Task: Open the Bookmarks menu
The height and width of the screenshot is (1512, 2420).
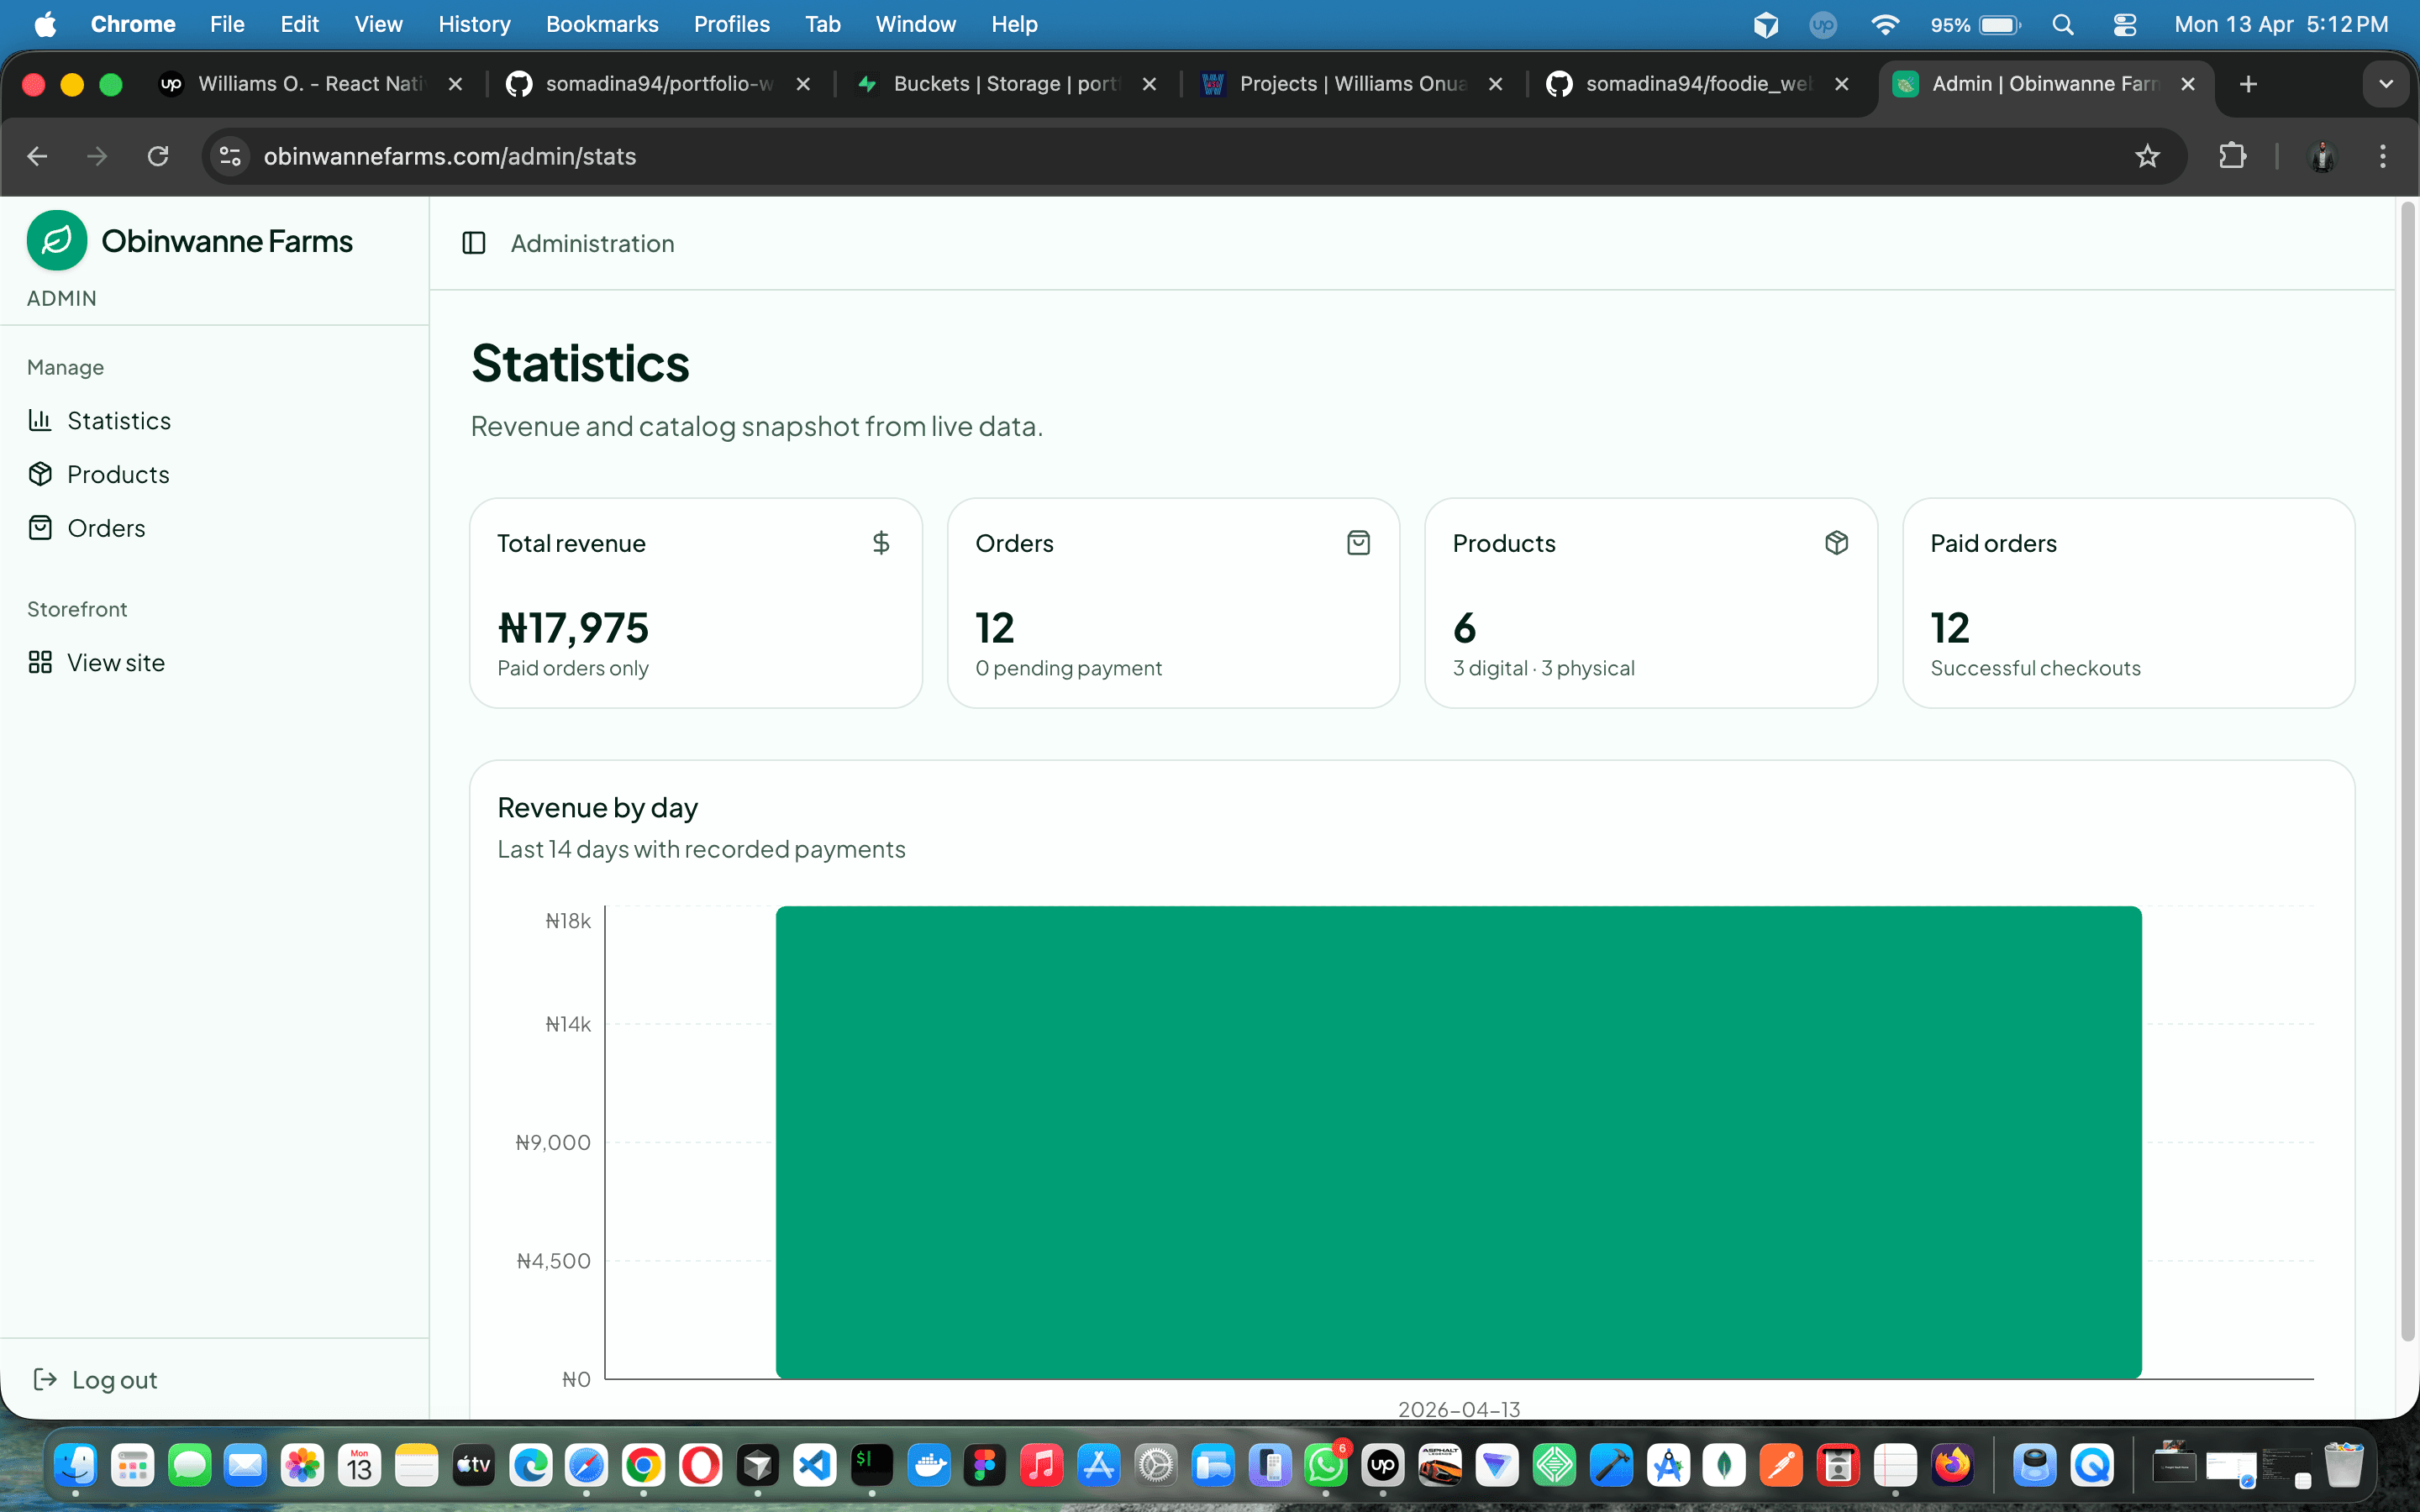Action: (x=602, y=24)
